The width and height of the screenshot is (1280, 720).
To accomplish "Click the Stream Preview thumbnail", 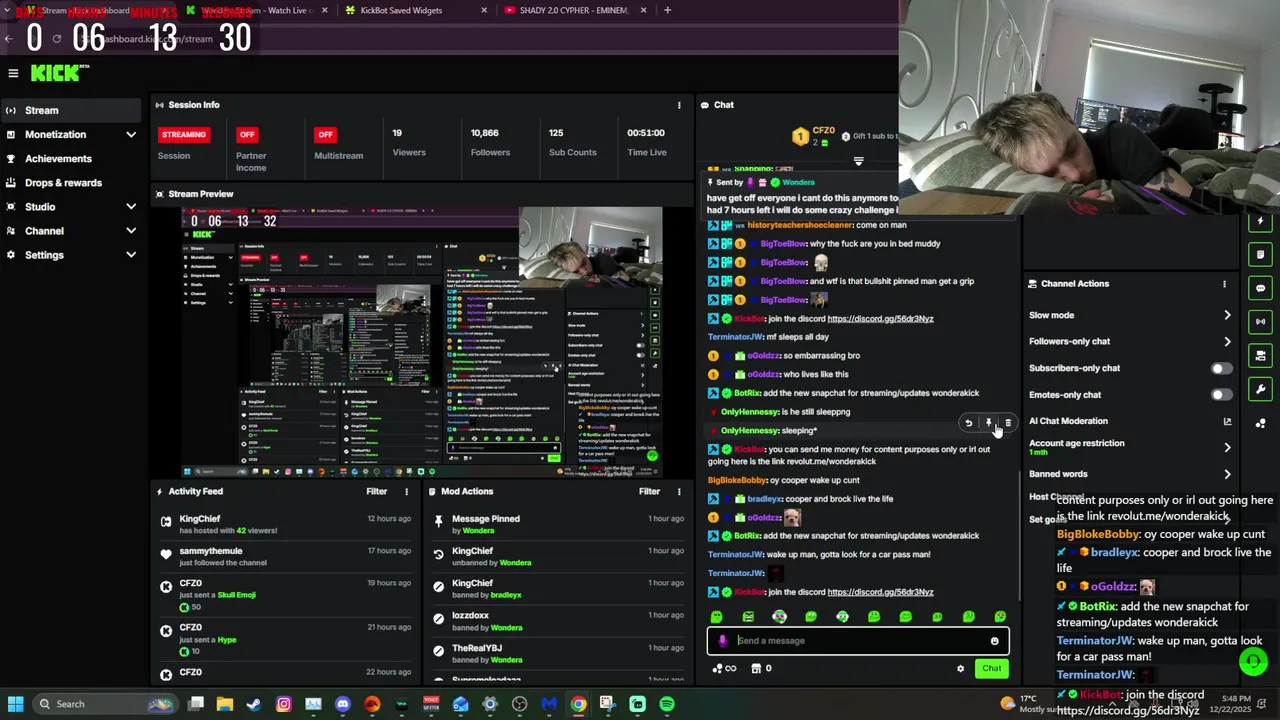I will pos(422,342).
